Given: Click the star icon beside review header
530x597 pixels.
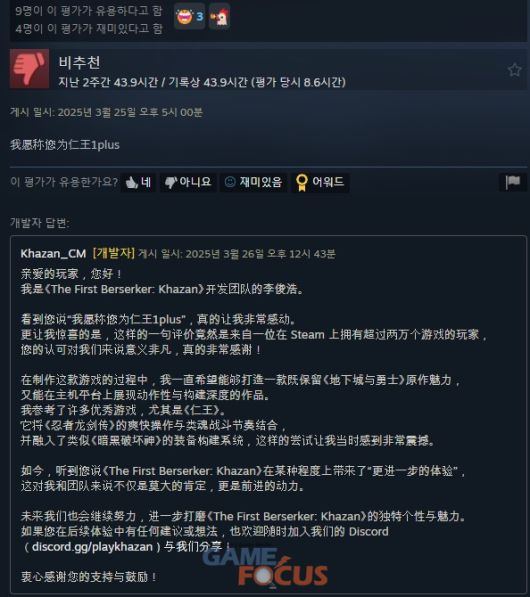Looking at the screenshot, I should 514,70.
